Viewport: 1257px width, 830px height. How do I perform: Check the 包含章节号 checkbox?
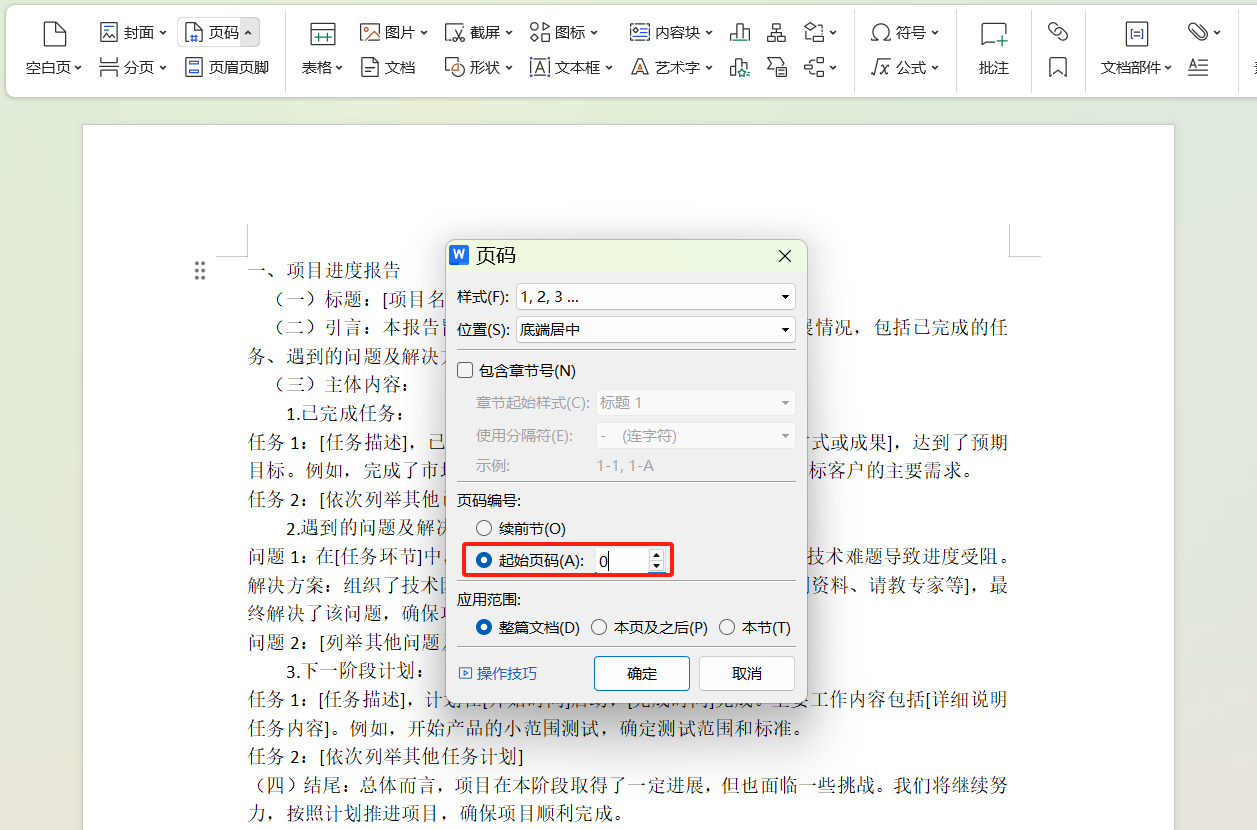tap(465, 369)
